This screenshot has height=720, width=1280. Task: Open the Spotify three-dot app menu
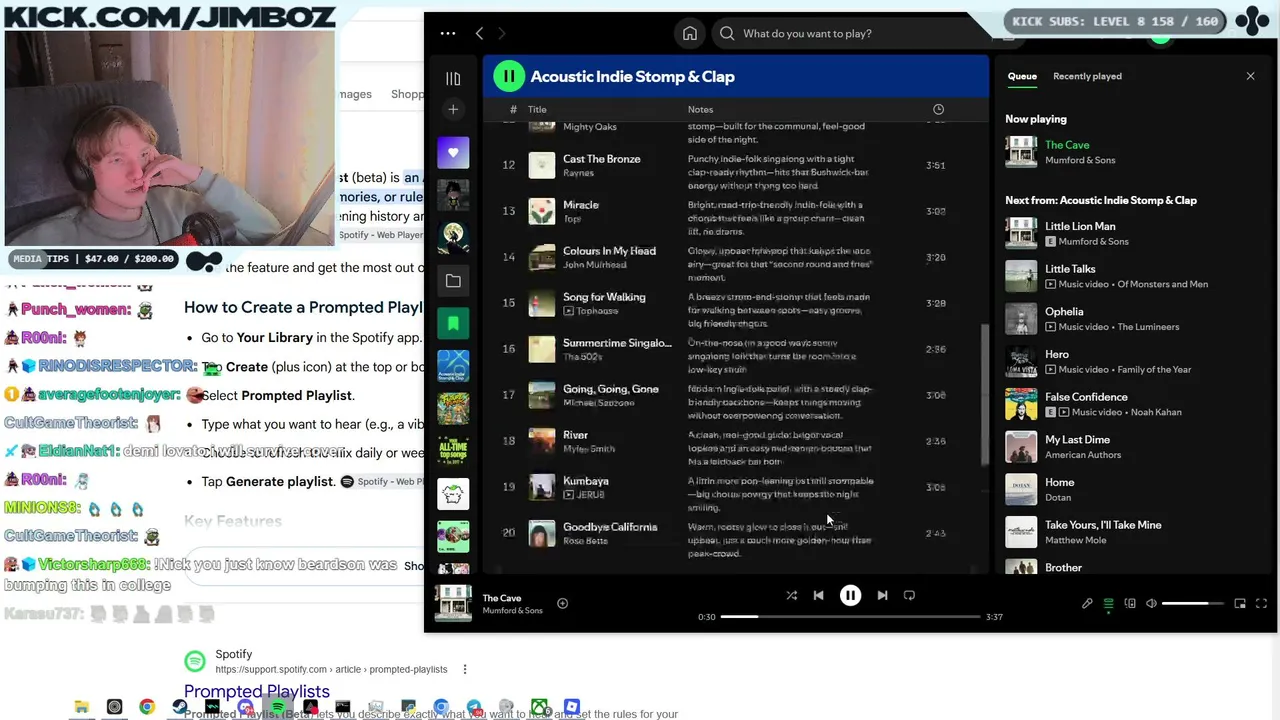point(448,33)
